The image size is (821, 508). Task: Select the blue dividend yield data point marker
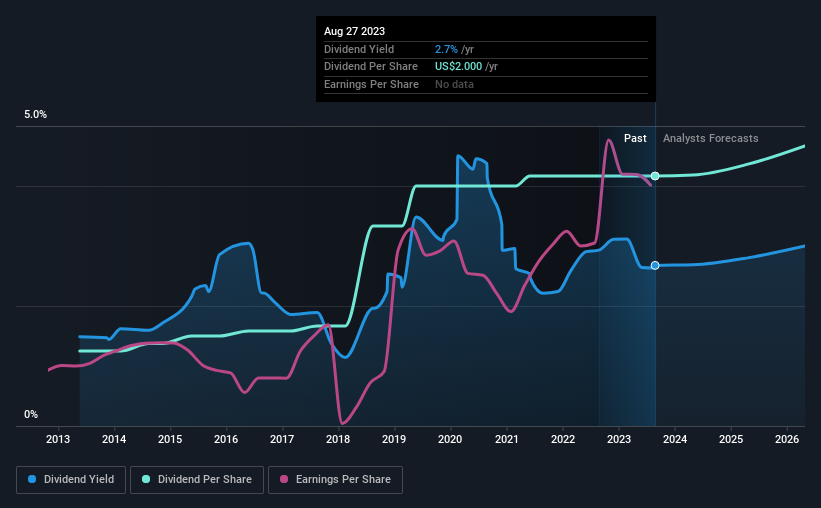click(655, 266)
